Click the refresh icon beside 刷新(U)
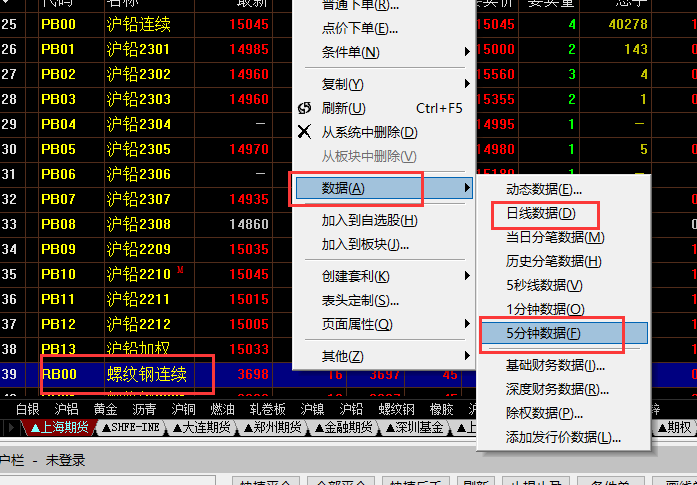 (x=304, y=108)
